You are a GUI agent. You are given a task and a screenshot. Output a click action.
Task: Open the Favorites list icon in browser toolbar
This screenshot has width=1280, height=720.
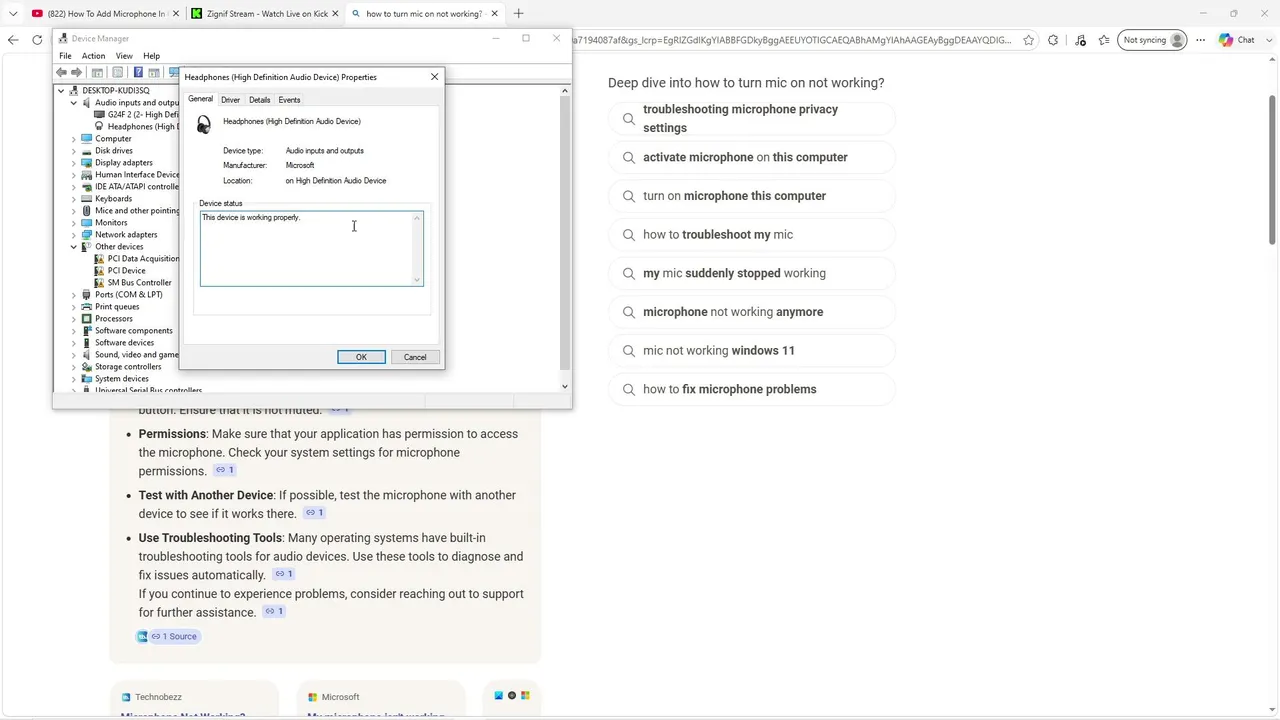click(1104, 40)
